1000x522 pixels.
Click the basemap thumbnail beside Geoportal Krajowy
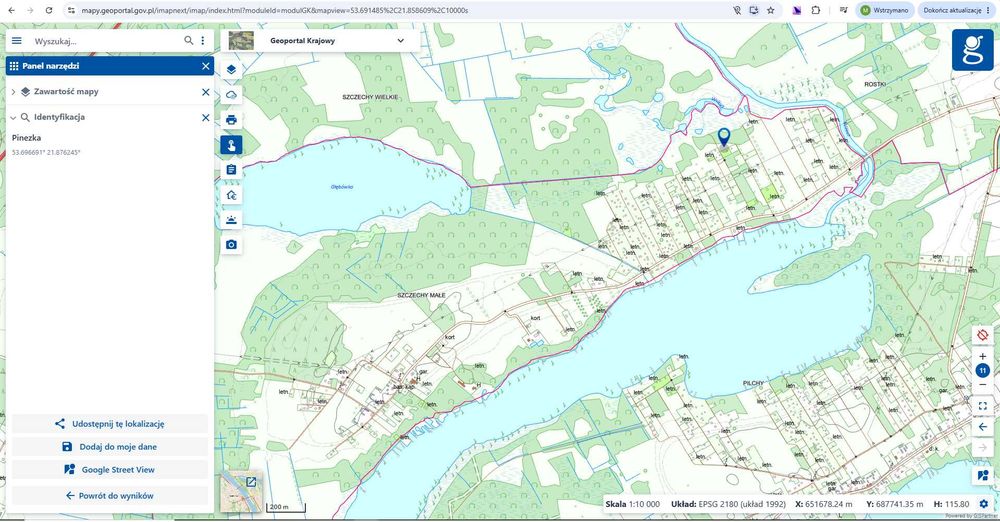[x=241, y=41]
